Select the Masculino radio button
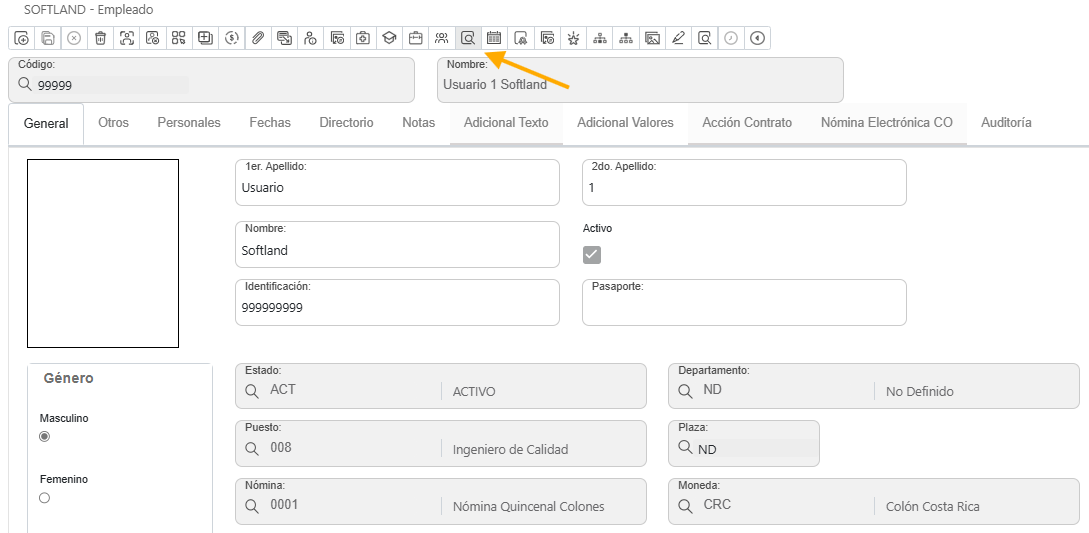The image size is (1089, 533). click(x=44, y=437)
